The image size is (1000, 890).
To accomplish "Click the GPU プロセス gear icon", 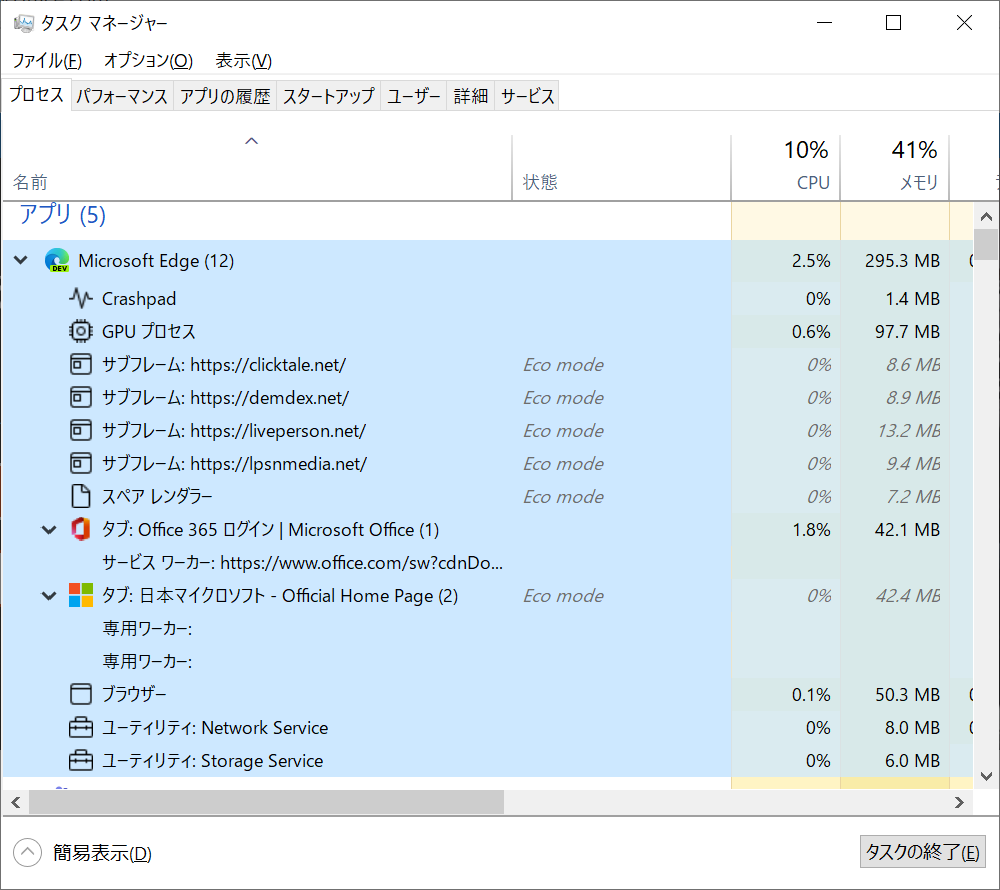I will coord(80,331).
